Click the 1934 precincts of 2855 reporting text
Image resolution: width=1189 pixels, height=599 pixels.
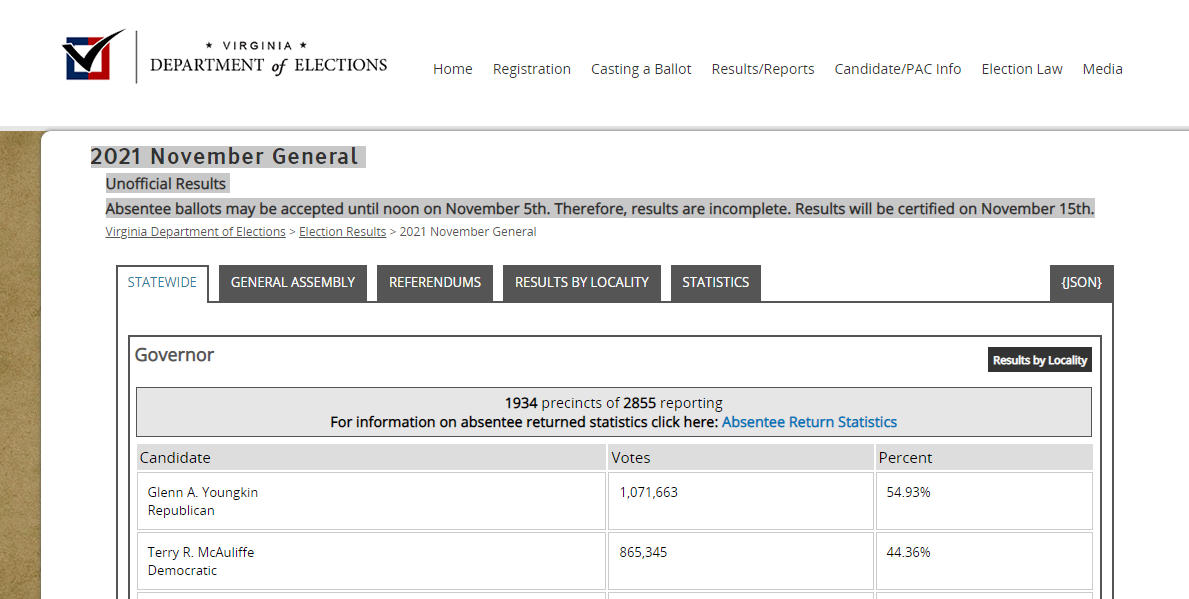613,403
